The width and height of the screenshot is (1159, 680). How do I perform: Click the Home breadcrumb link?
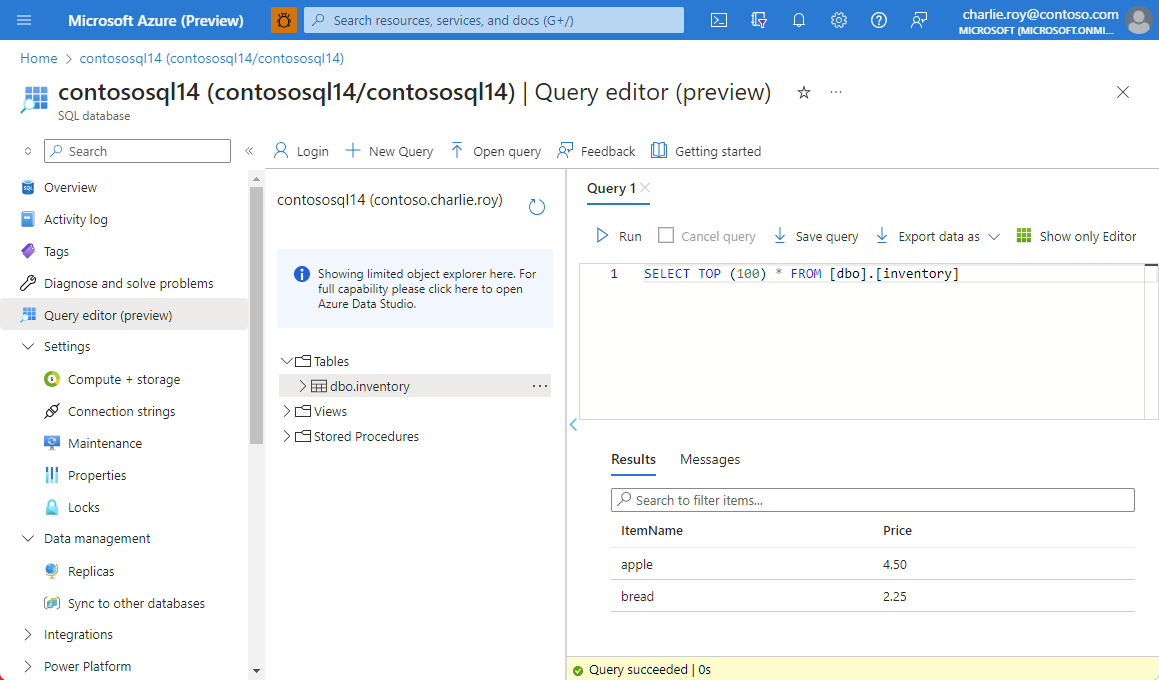tap(39, 59)
